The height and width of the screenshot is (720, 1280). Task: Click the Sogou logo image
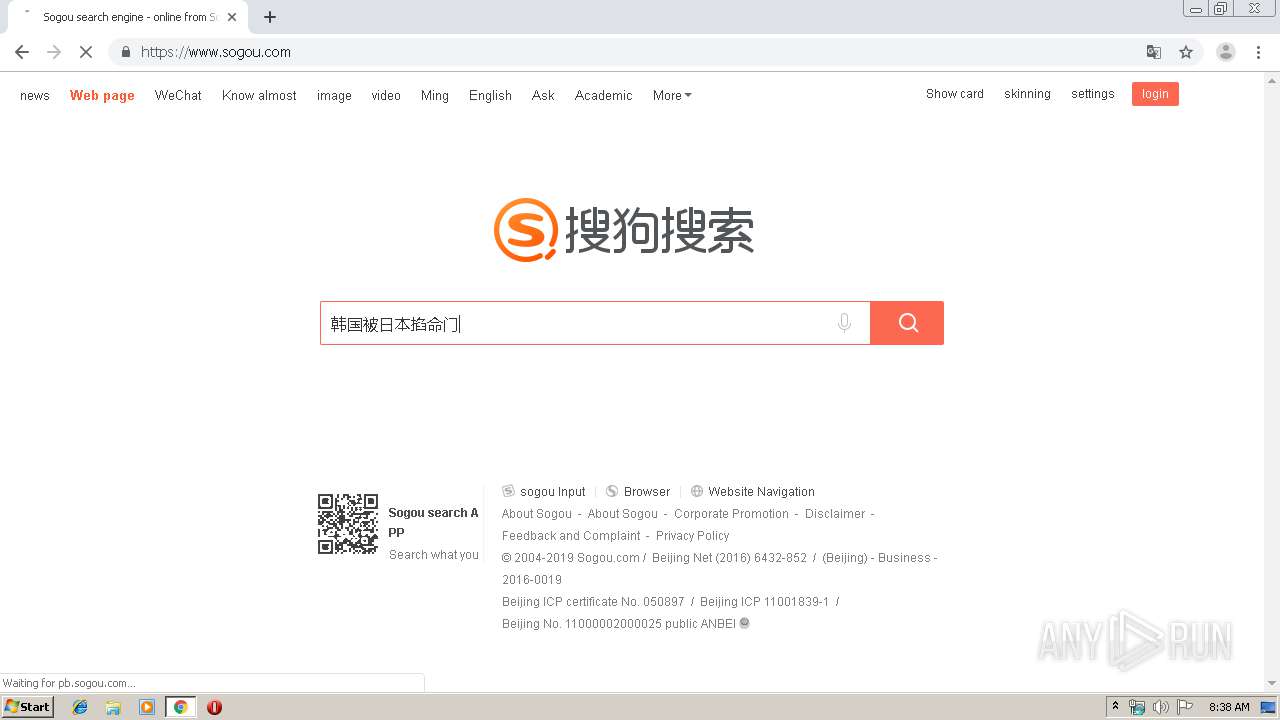coord(624,230)
